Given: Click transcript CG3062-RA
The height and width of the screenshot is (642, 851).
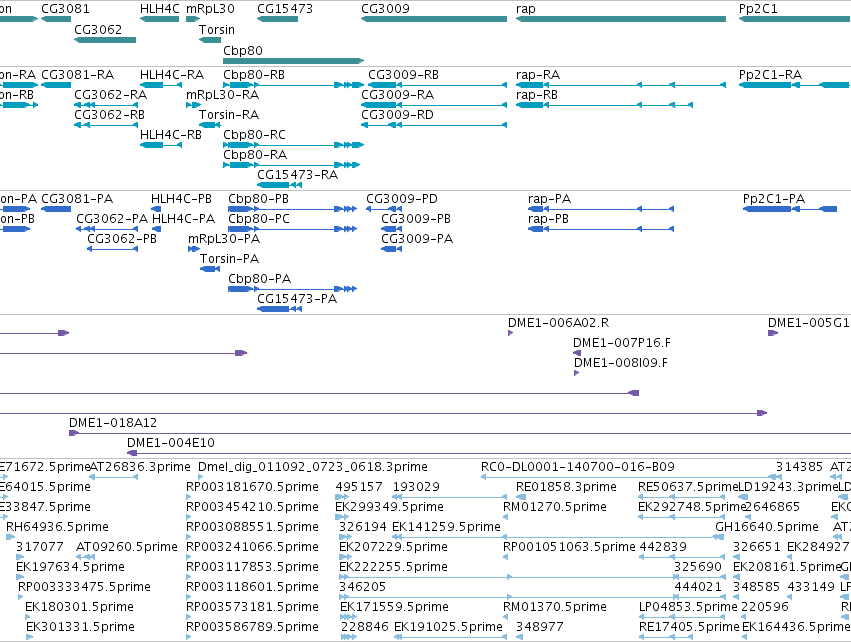Looking at the screenshot, I should click(x=106, y=105).
